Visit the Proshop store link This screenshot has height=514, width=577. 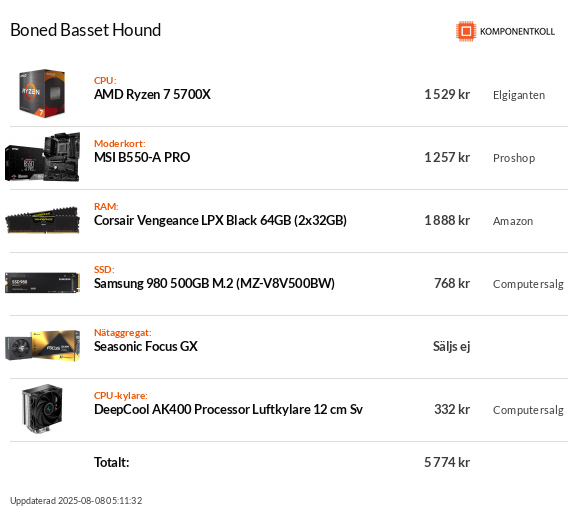pos(514,158)
